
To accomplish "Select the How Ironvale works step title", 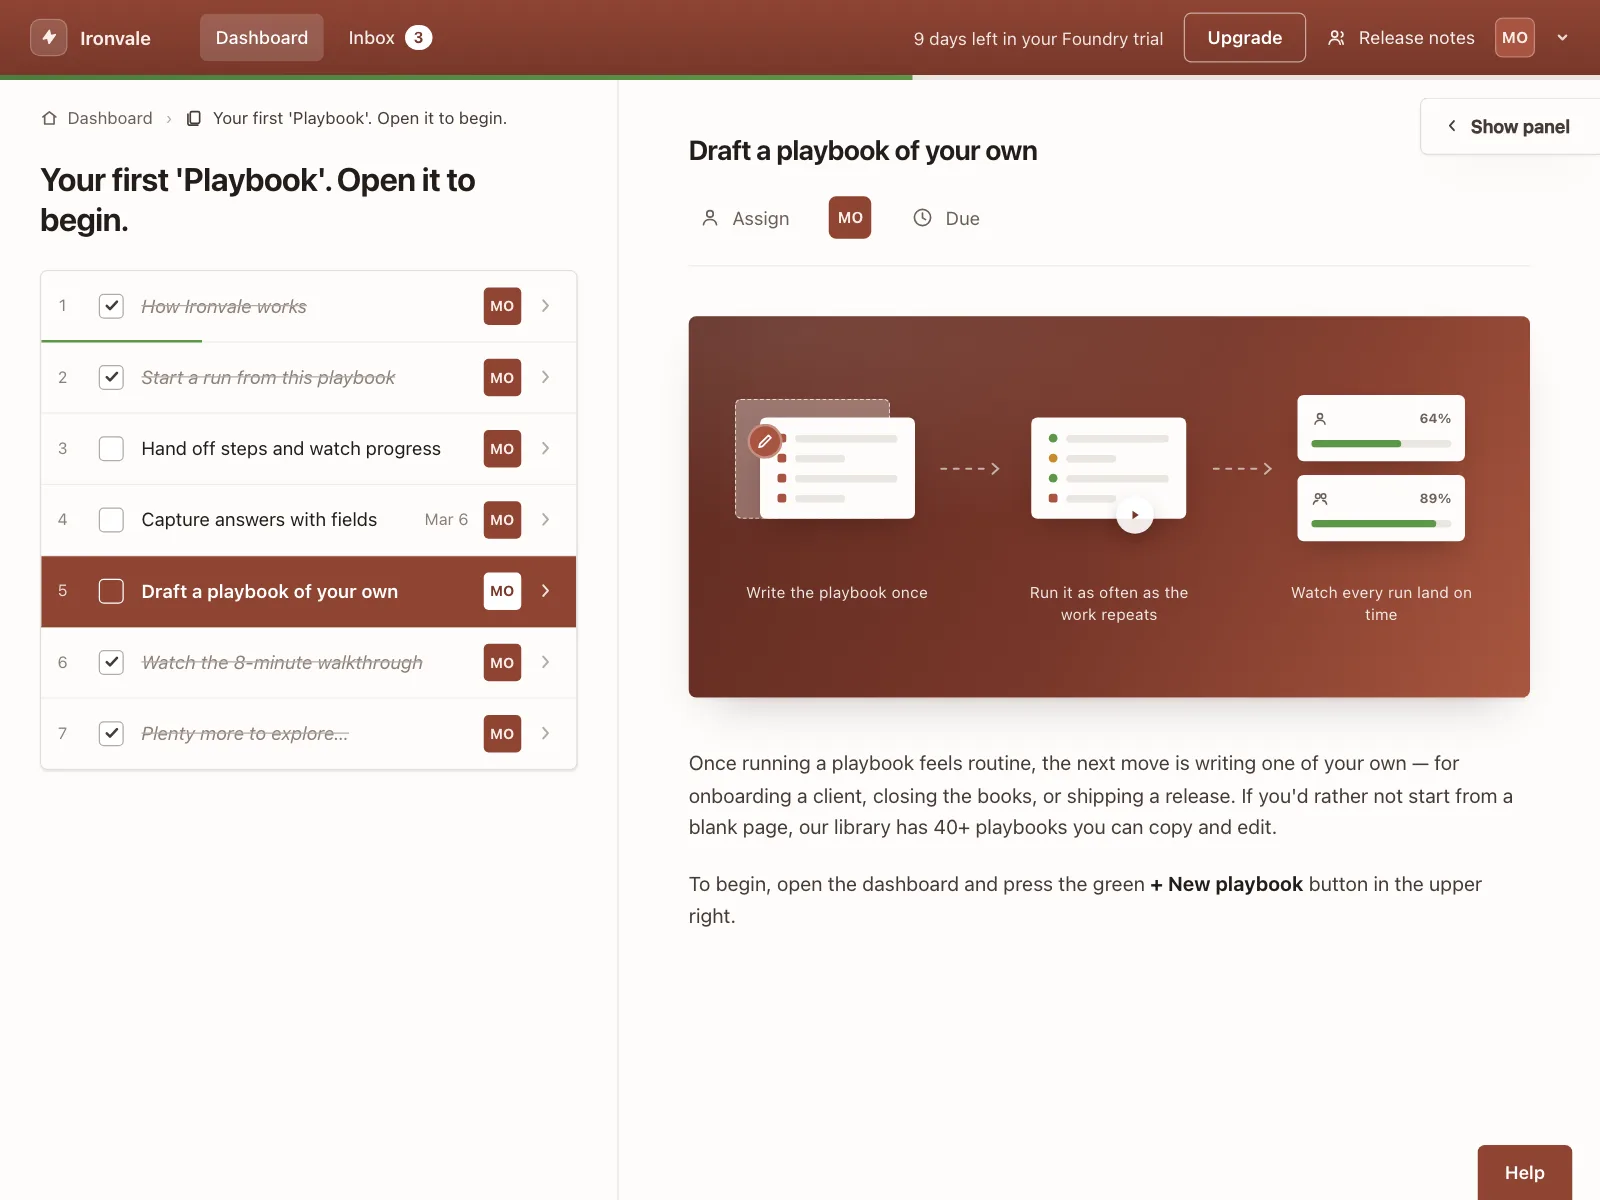I will point(224,306).
